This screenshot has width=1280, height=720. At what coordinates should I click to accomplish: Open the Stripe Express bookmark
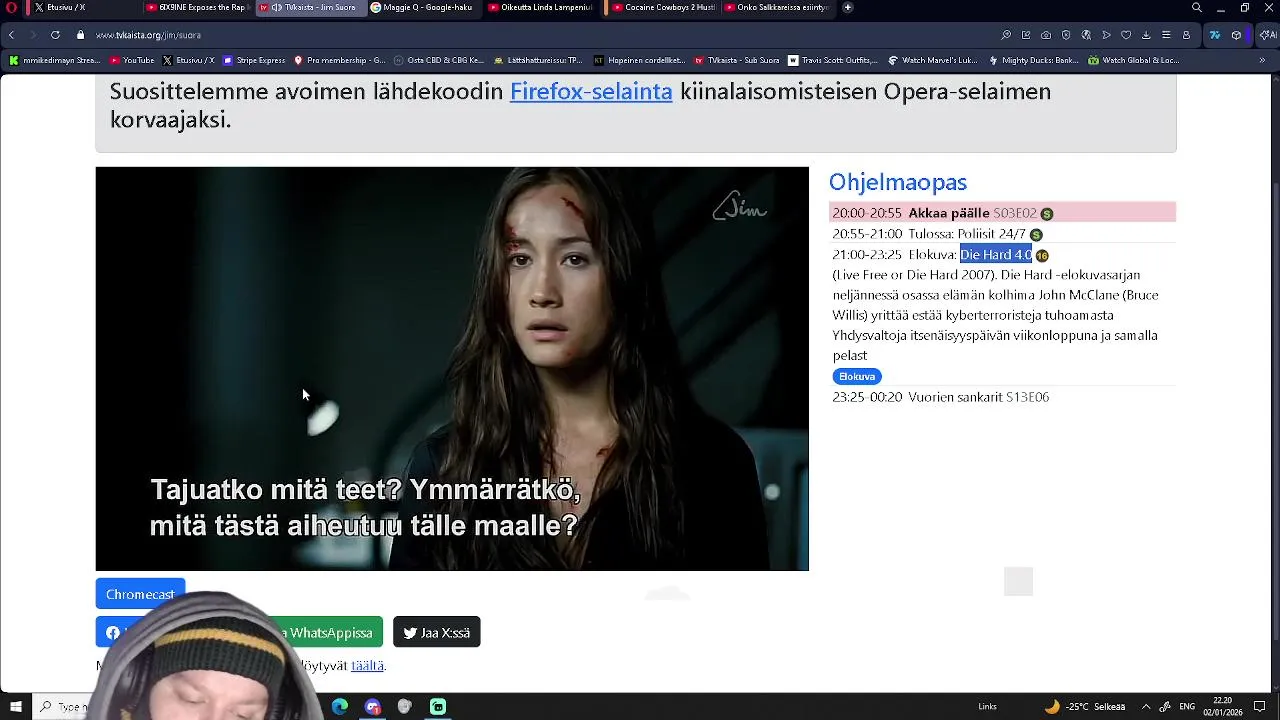tap(254, 60)
